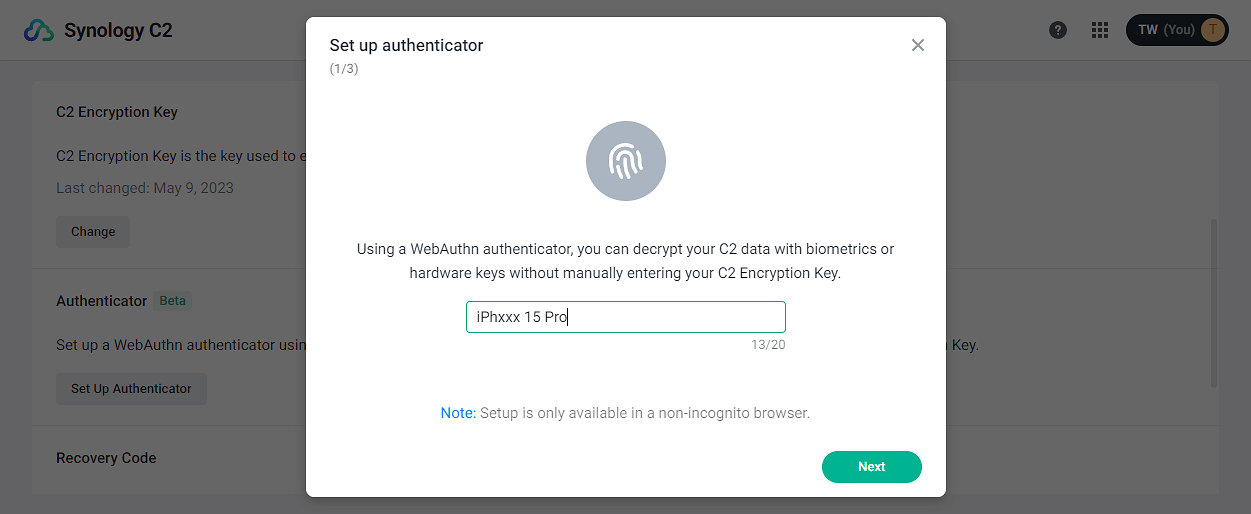This screenshot has height=514, width=1251.
Task: Click the Change encryption key button
Action: [x=93, y=232]
